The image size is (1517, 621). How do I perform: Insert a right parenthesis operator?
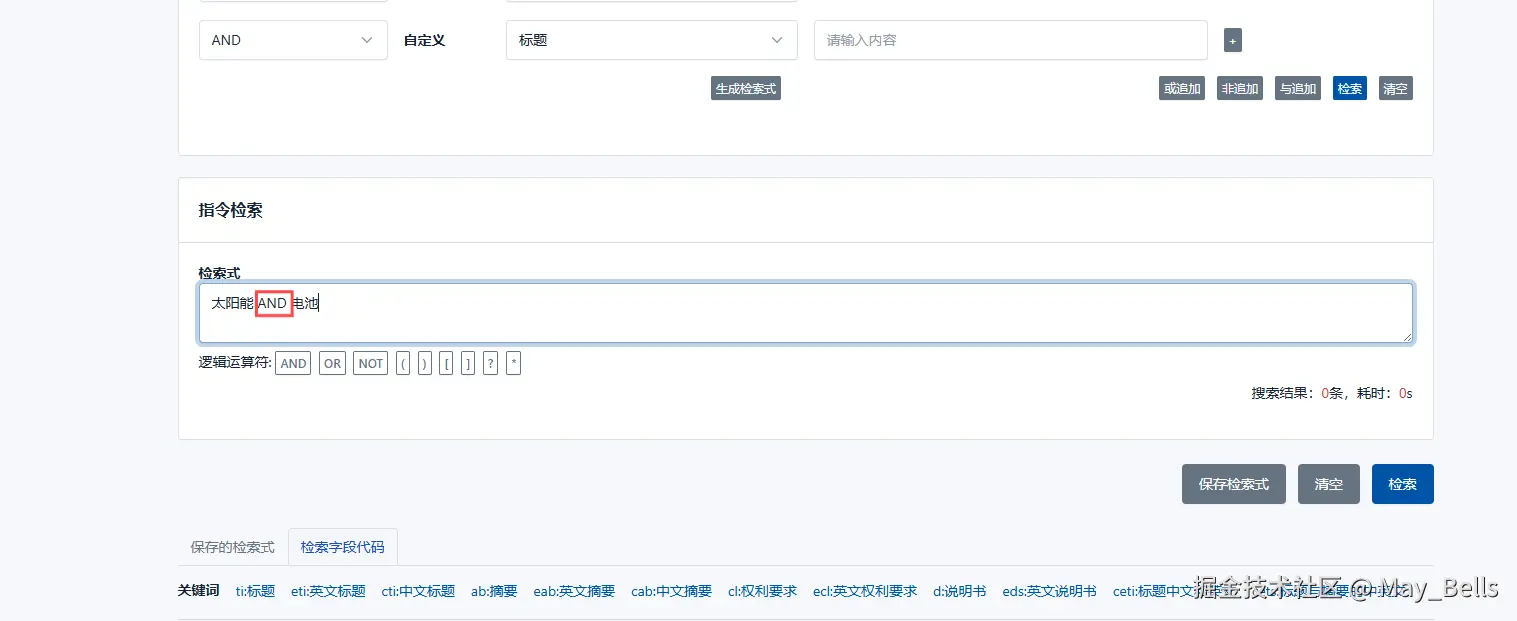click(424, 363)
